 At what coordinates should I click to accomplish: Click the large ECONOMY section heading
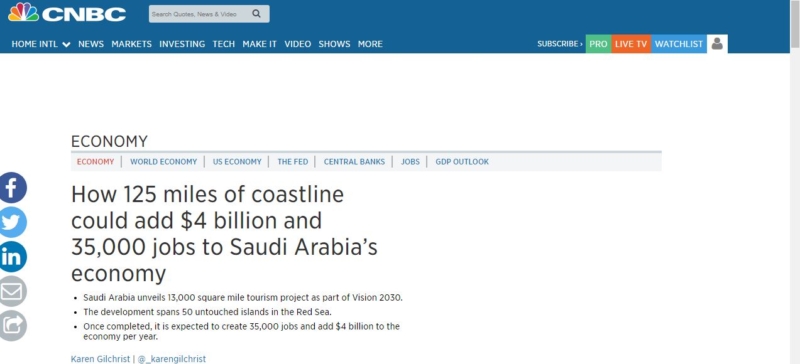point(109,141)
